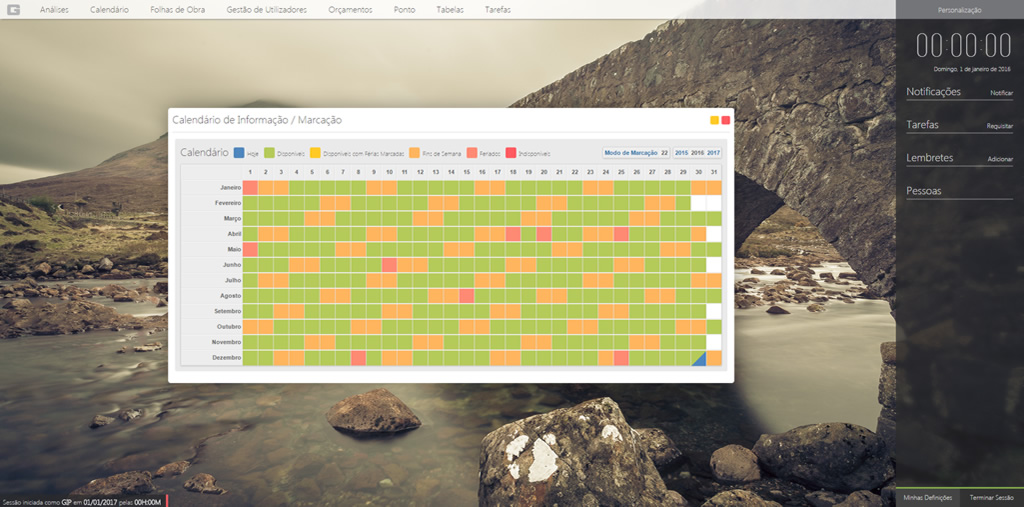Click the Terminar Sessão button
1024x507 pixels.
991,498
